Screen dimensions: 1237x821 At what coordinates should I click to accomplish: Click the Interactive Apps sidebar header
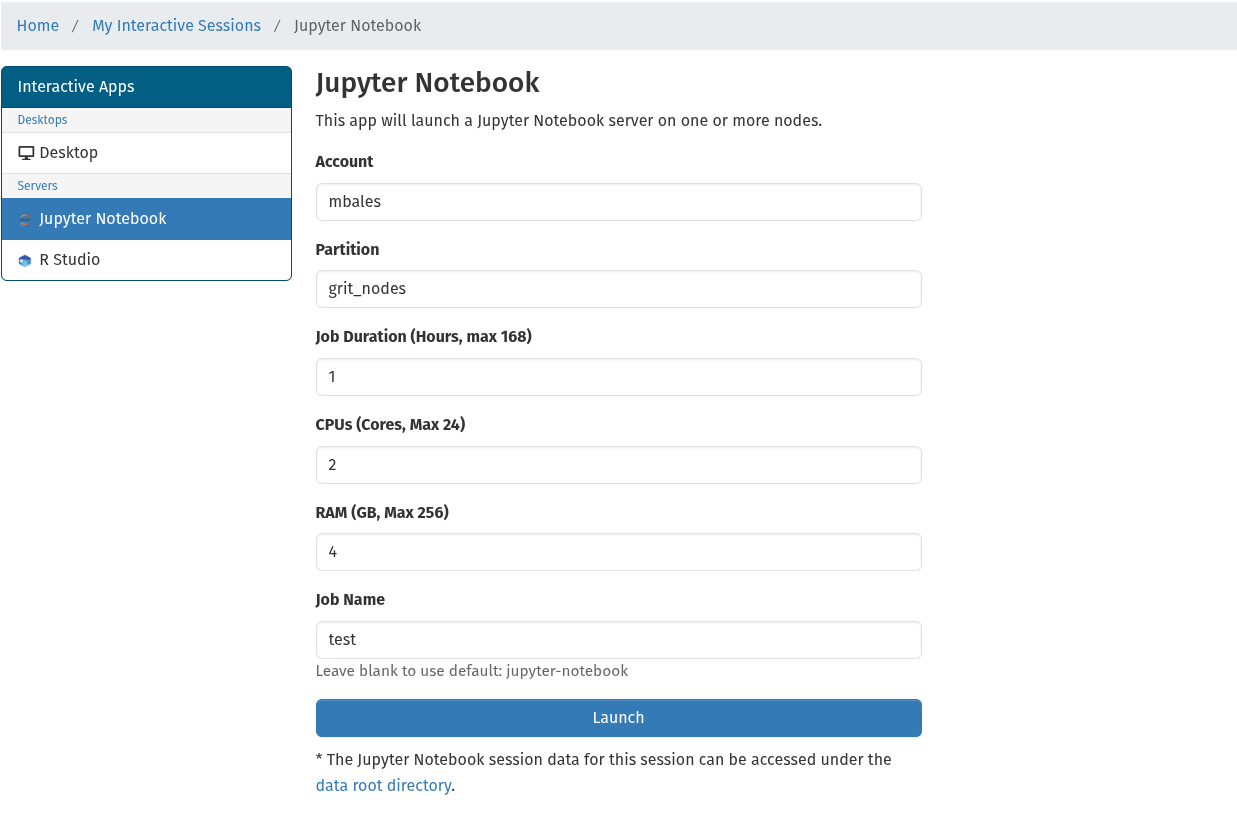point(146,87)
